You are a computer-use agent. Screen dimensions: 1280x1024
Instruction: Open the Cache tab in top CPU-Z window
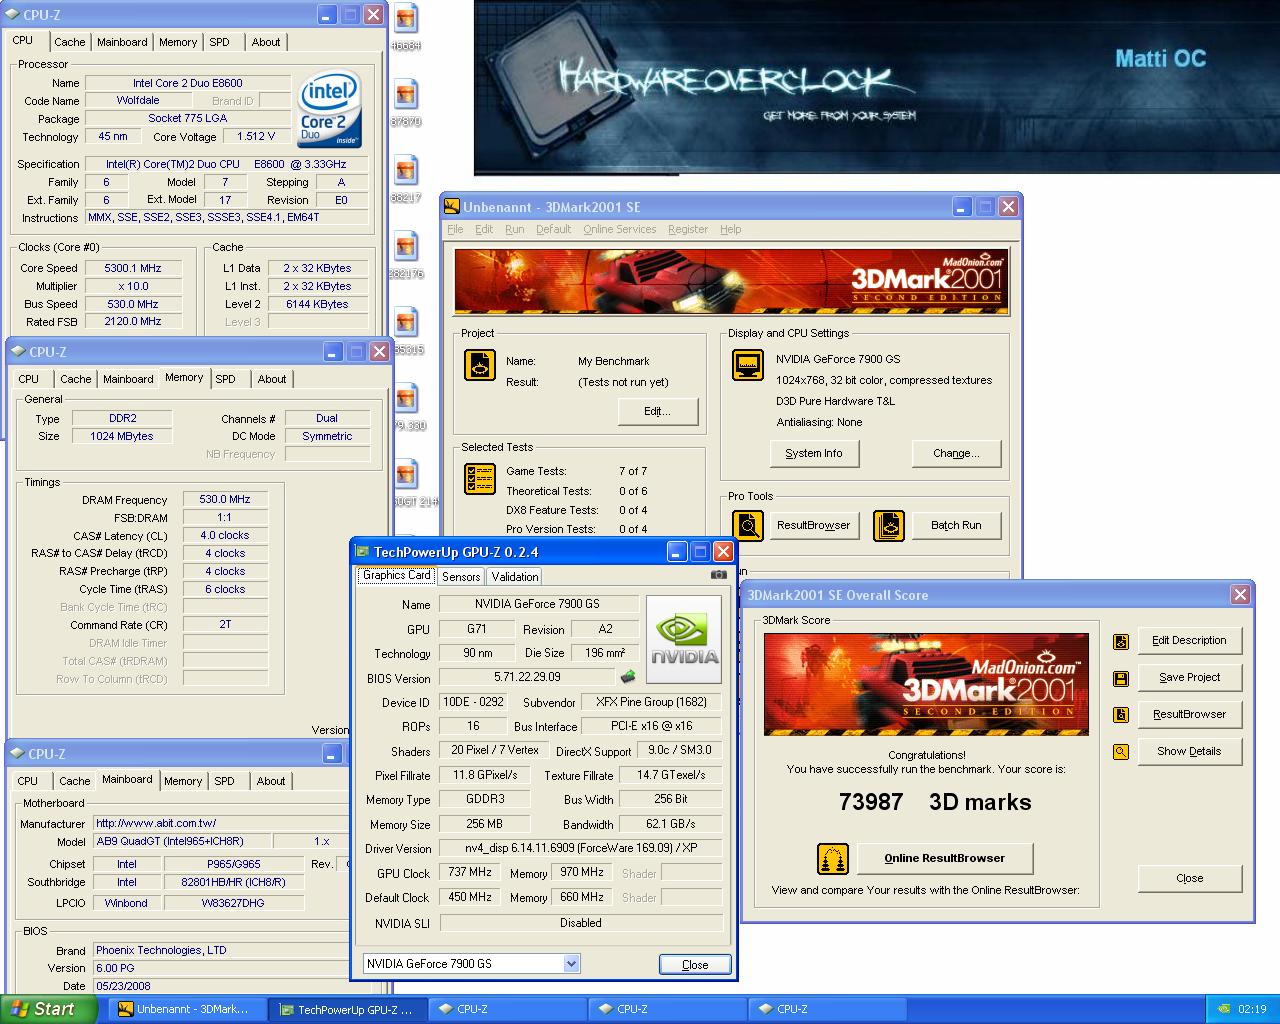[x=69, y=42]
